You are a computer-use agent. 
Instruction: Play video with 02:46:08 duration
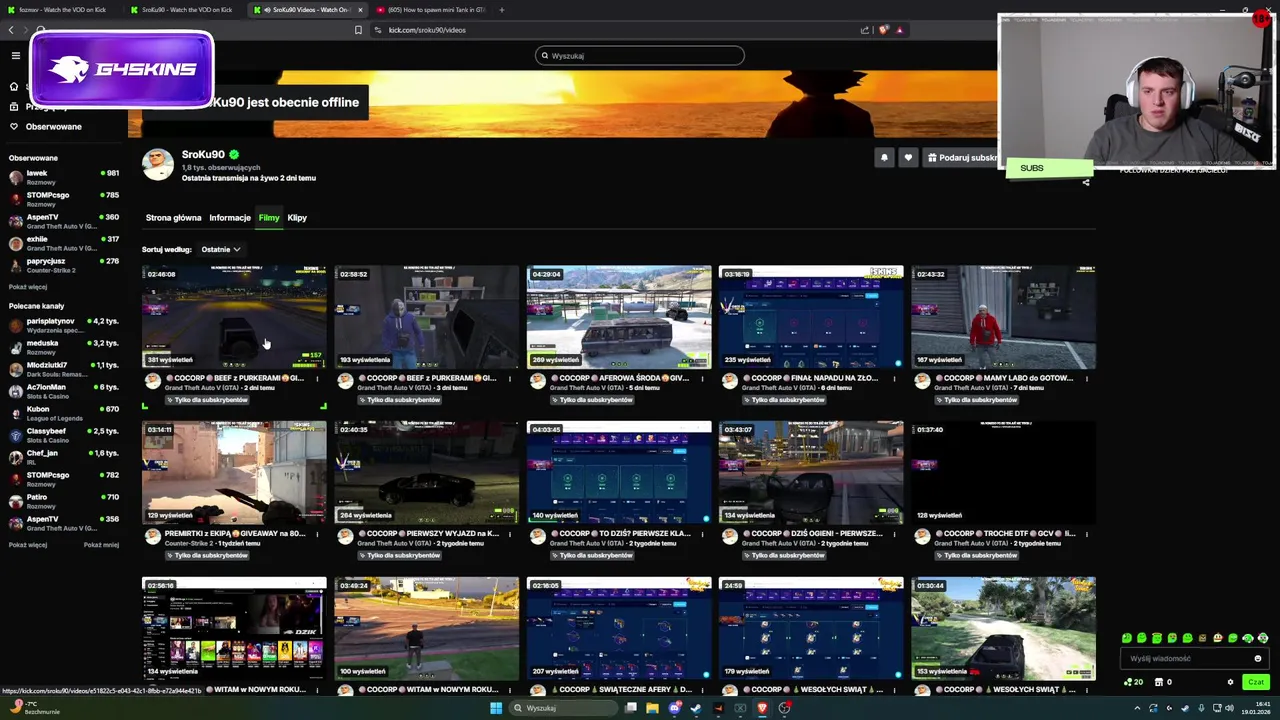coord(234,317)
